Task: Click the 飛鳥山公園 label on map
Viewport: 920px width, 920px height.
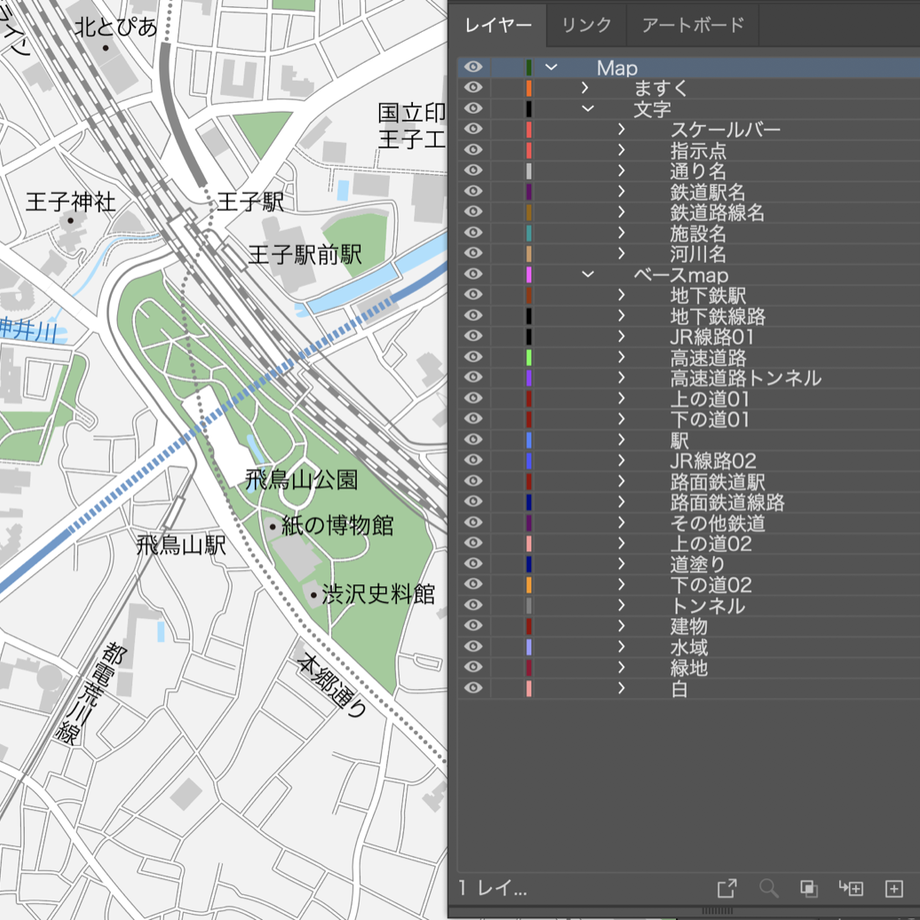Action: point(302,479)
